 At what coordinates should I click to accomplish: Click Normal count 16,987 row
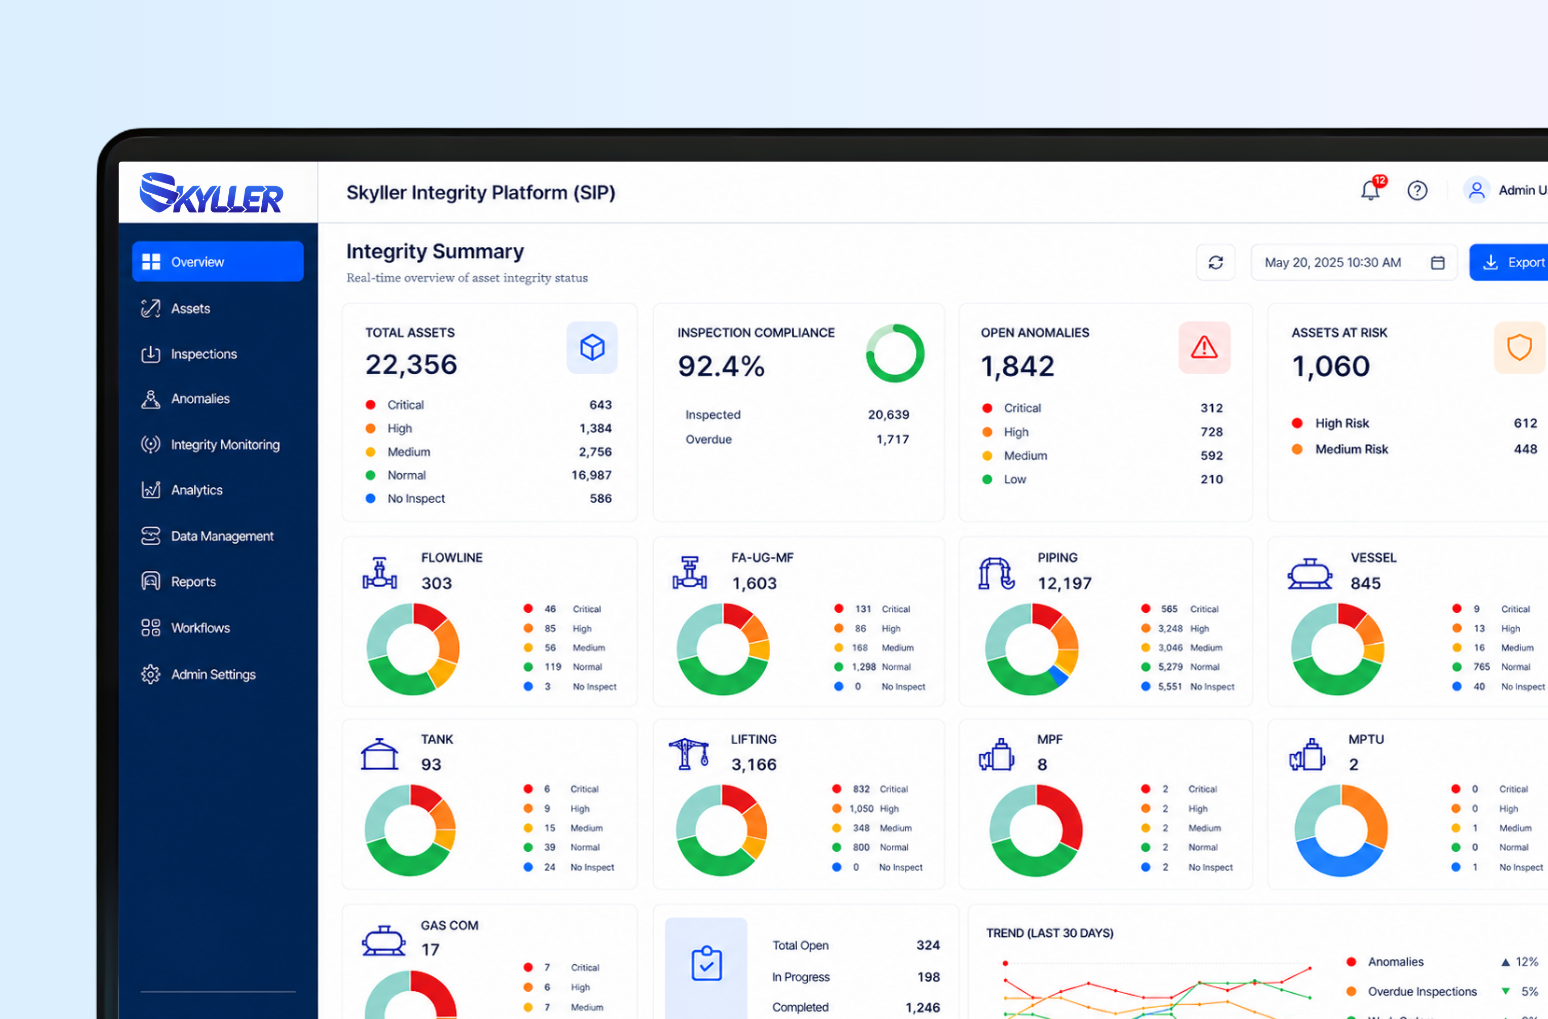tap(489, 475)
